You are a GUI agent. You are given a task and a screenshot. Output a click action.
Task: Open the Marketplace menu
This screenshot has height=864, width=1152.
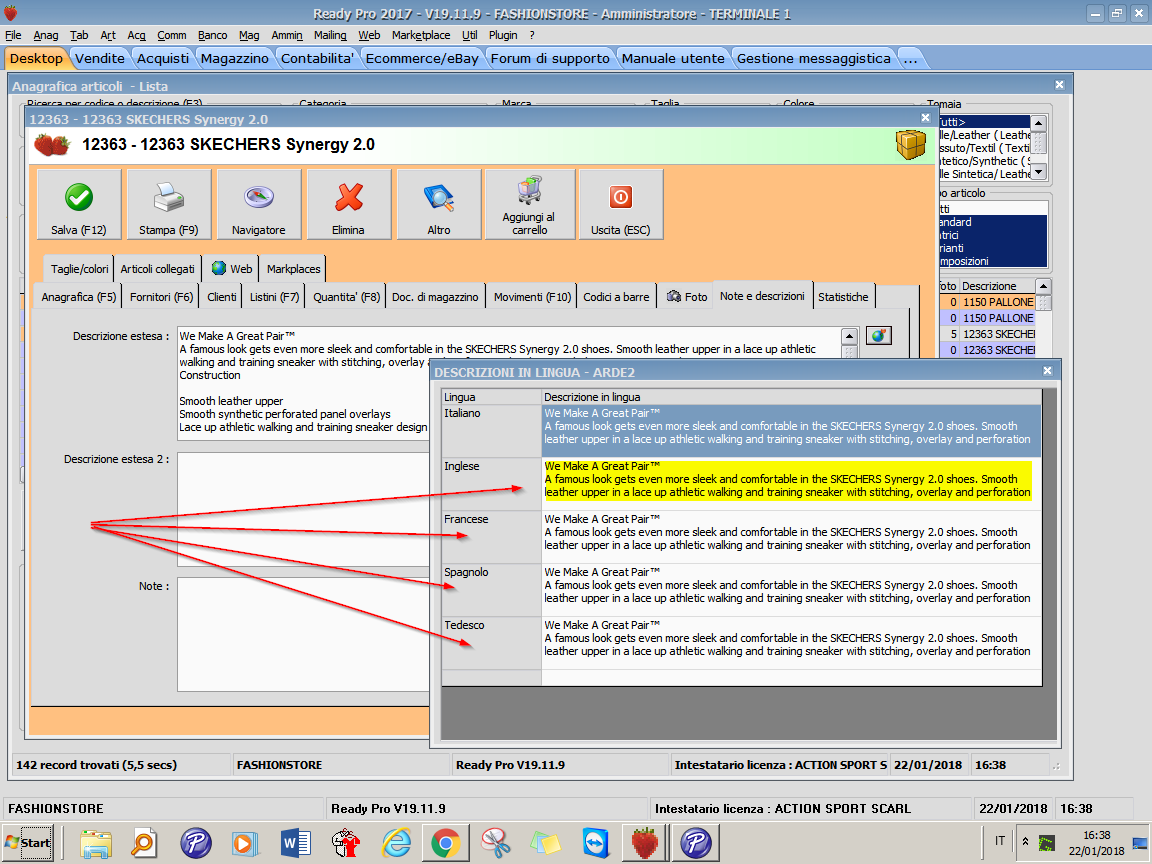(x=421, y=35)
